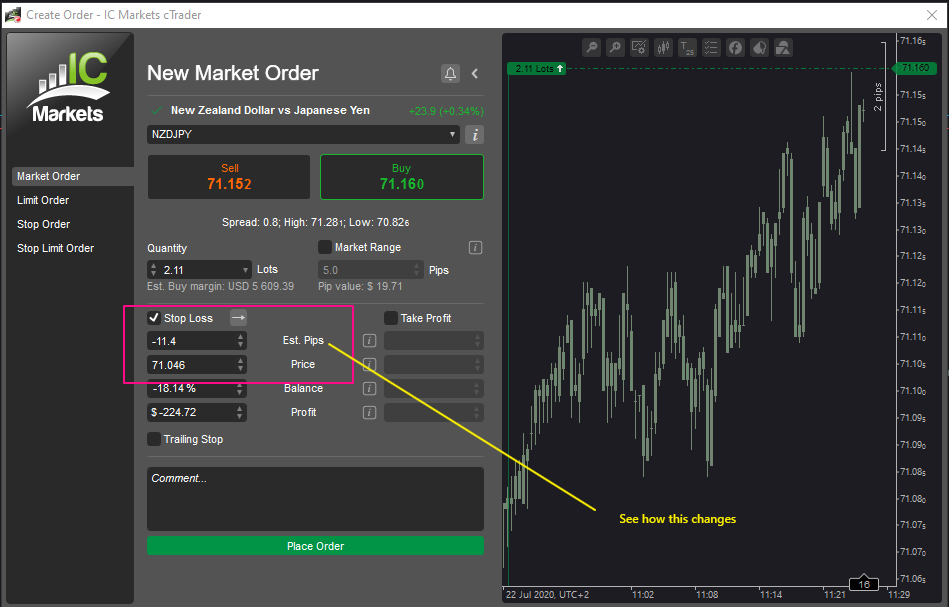Open indicators via the f icon
The image size is (949, 607).
(735, 47)
